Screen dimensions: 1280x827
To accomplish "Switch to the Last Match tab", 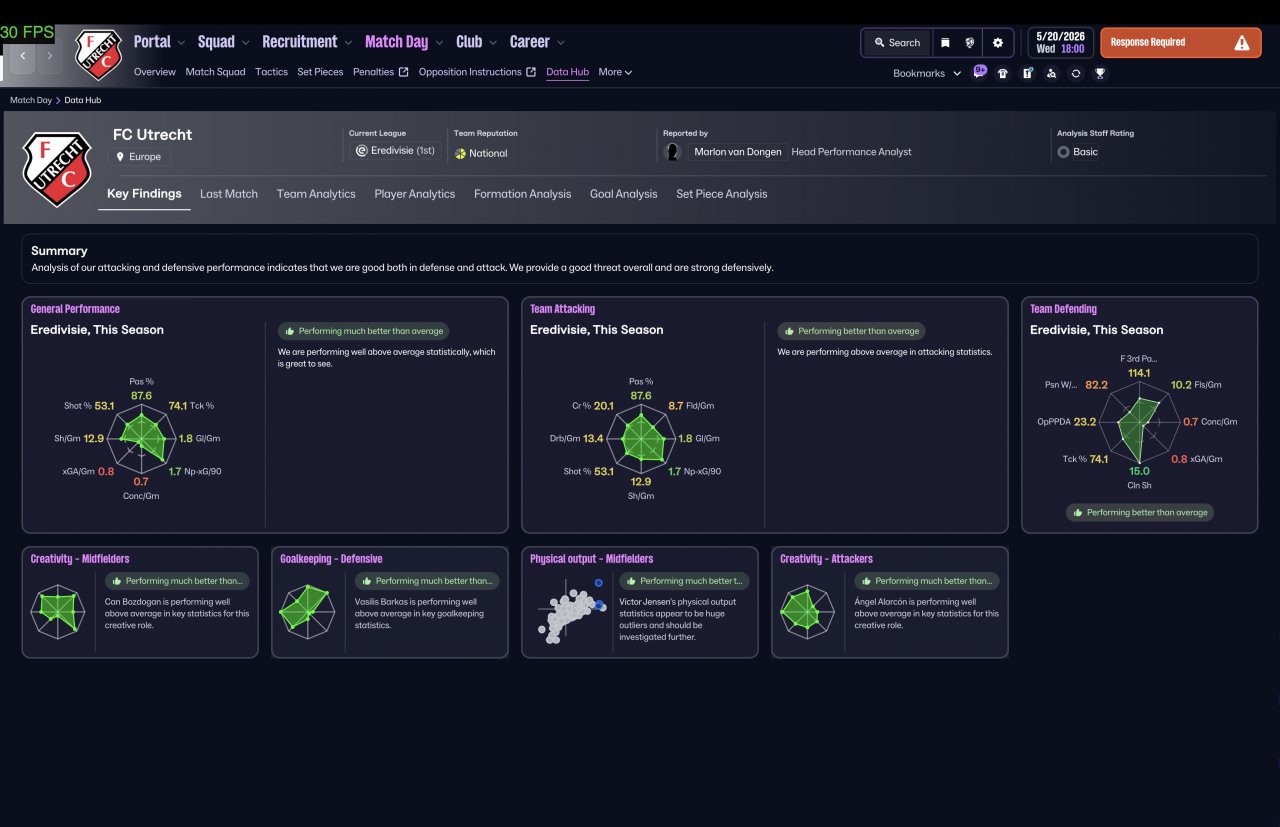I will coord(229,194).
